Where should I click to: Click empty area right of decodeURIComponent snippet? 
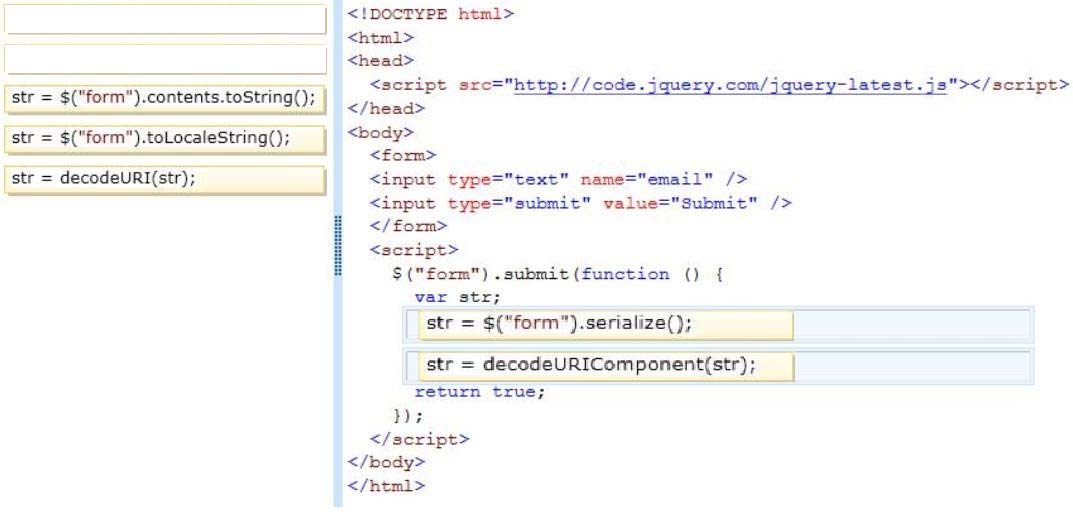(x=910, y=365)
